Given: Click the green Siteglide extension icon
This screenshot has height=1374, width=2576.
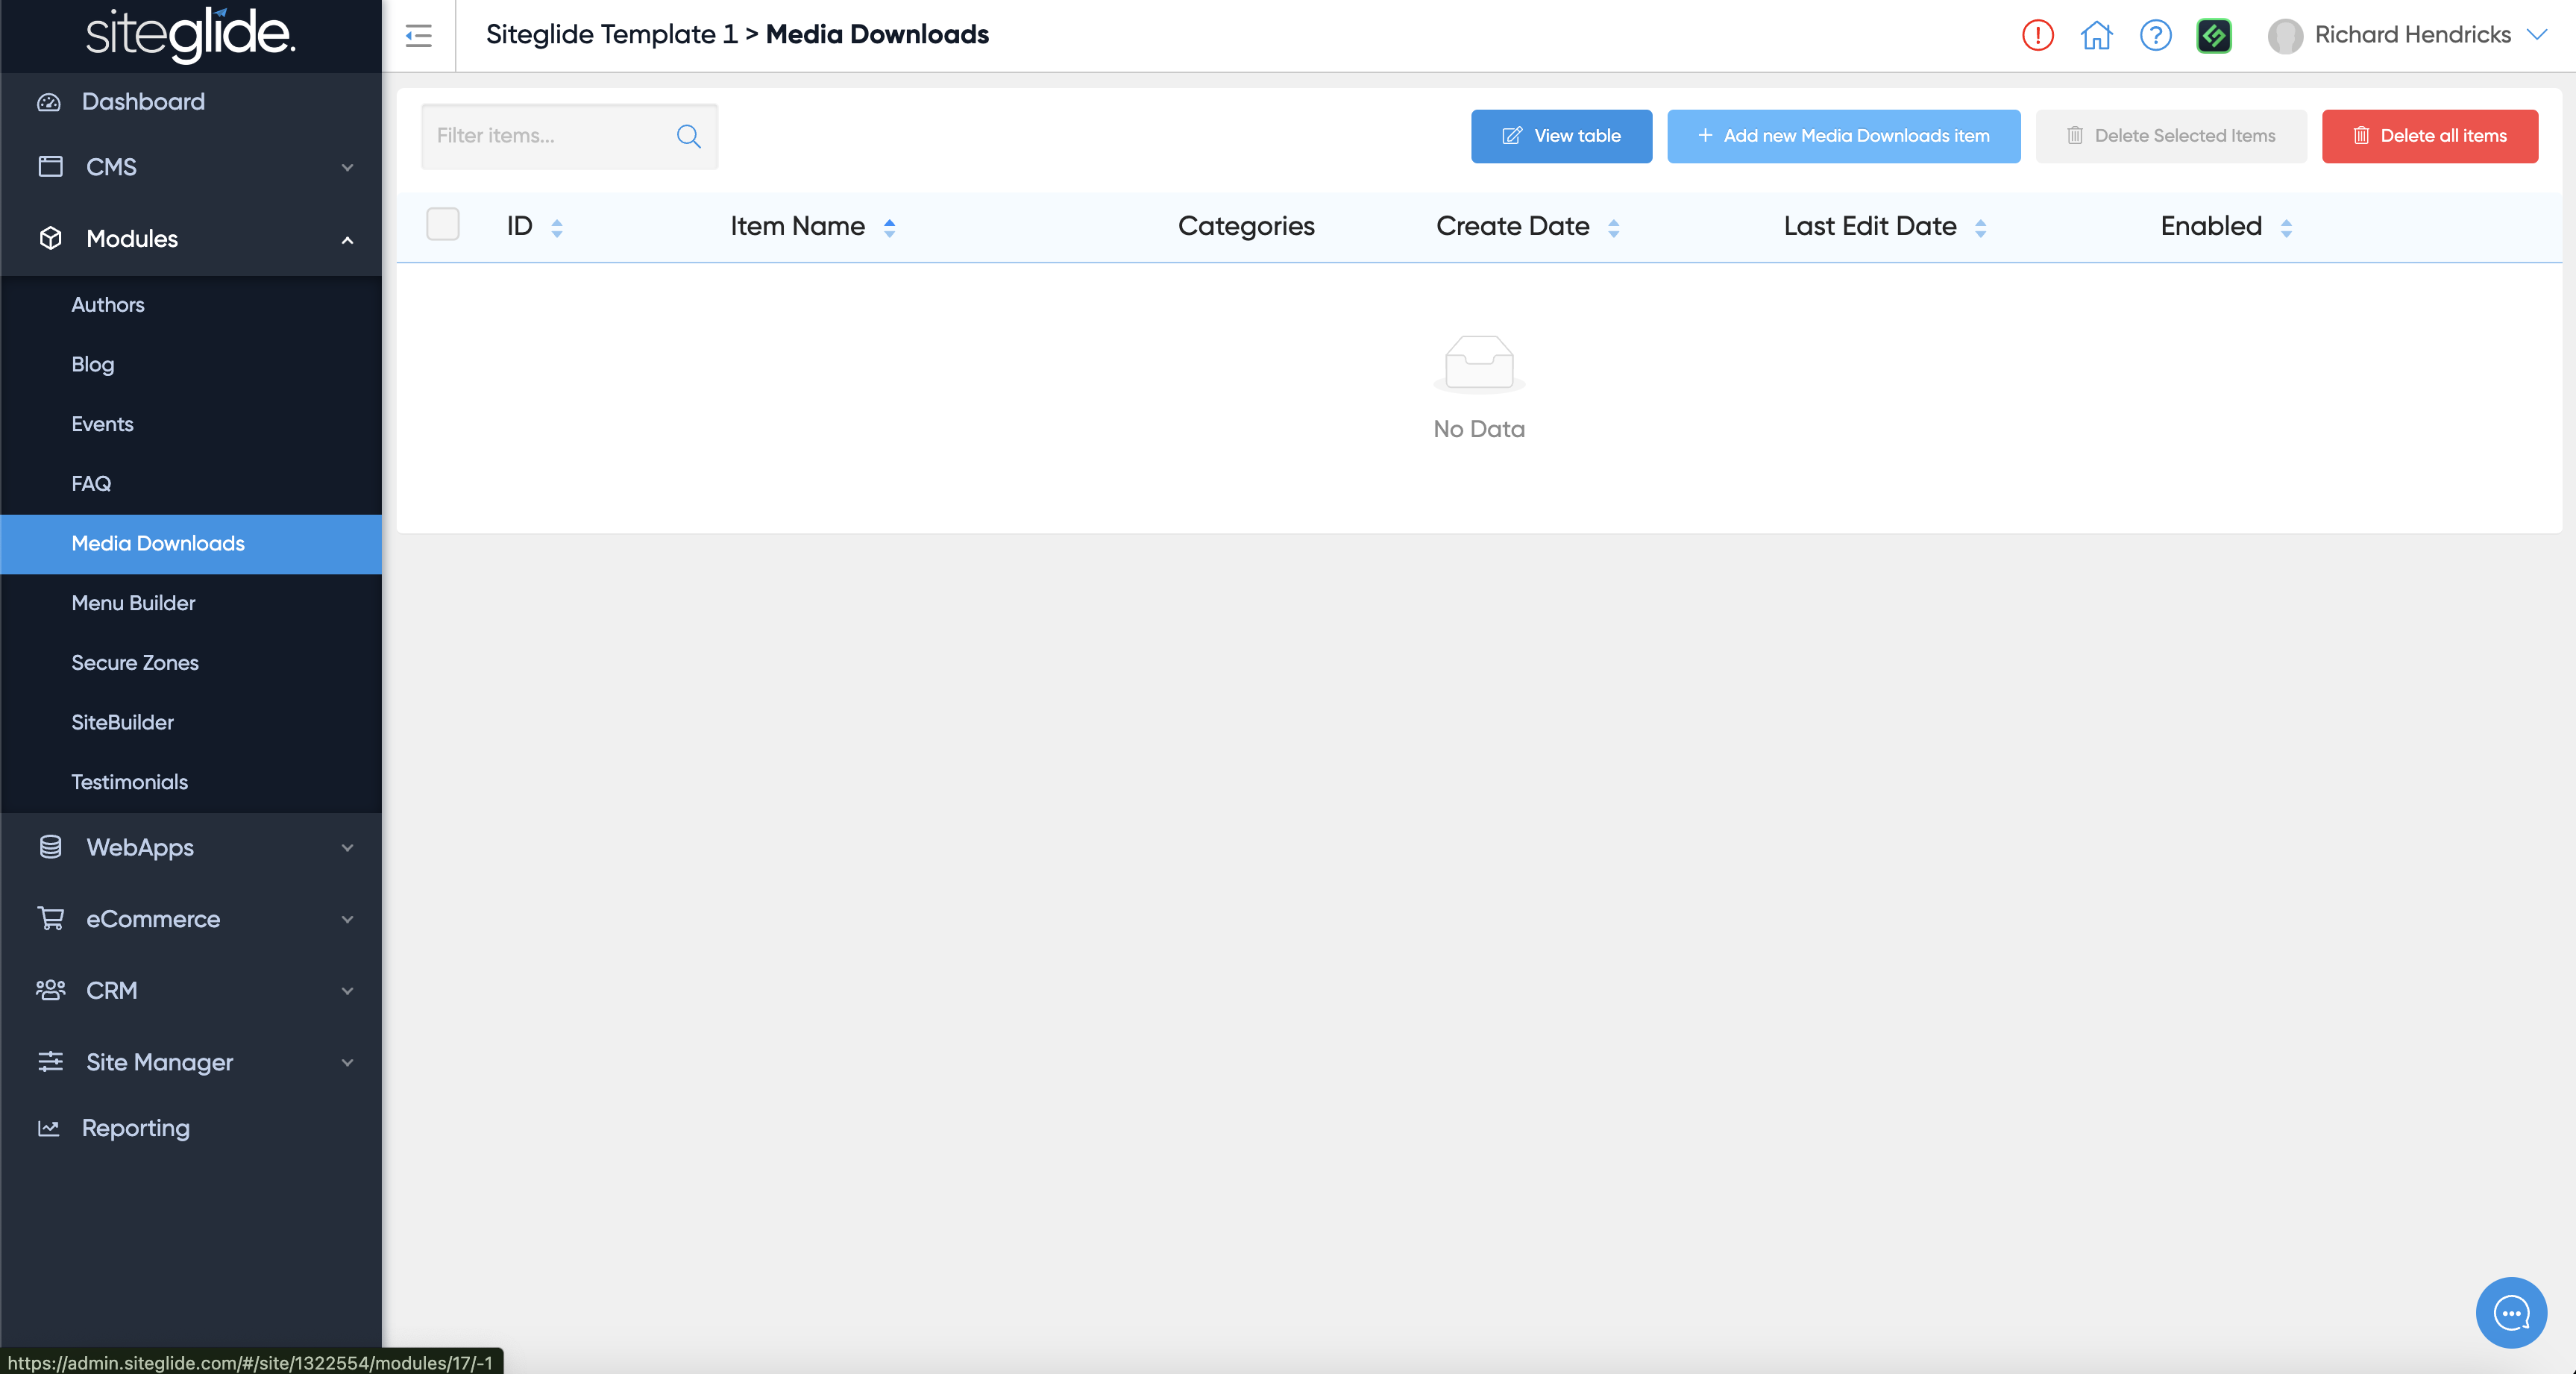Looking at the screenshot, I should click(x=2214, y=35).
